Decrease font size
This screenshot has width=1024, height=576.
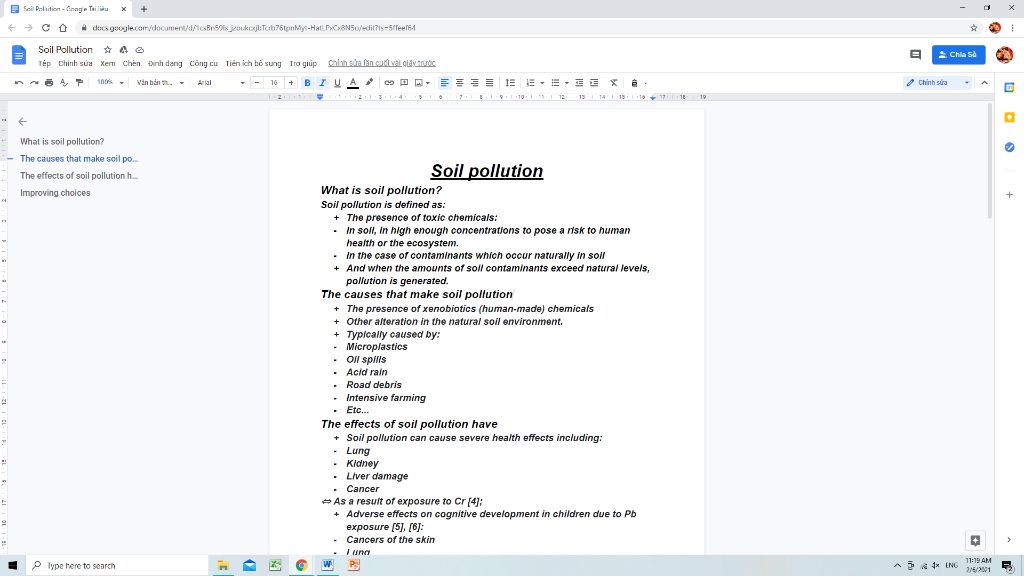click(257, 83)
